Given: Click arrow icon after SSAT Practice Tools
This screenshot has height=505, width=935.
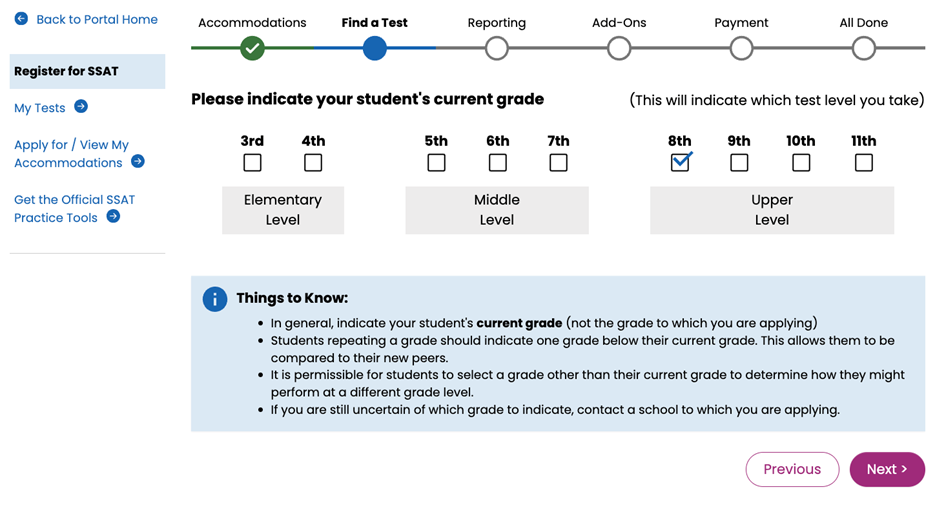Looking at the screenshot, I should [x=113, y=217].
